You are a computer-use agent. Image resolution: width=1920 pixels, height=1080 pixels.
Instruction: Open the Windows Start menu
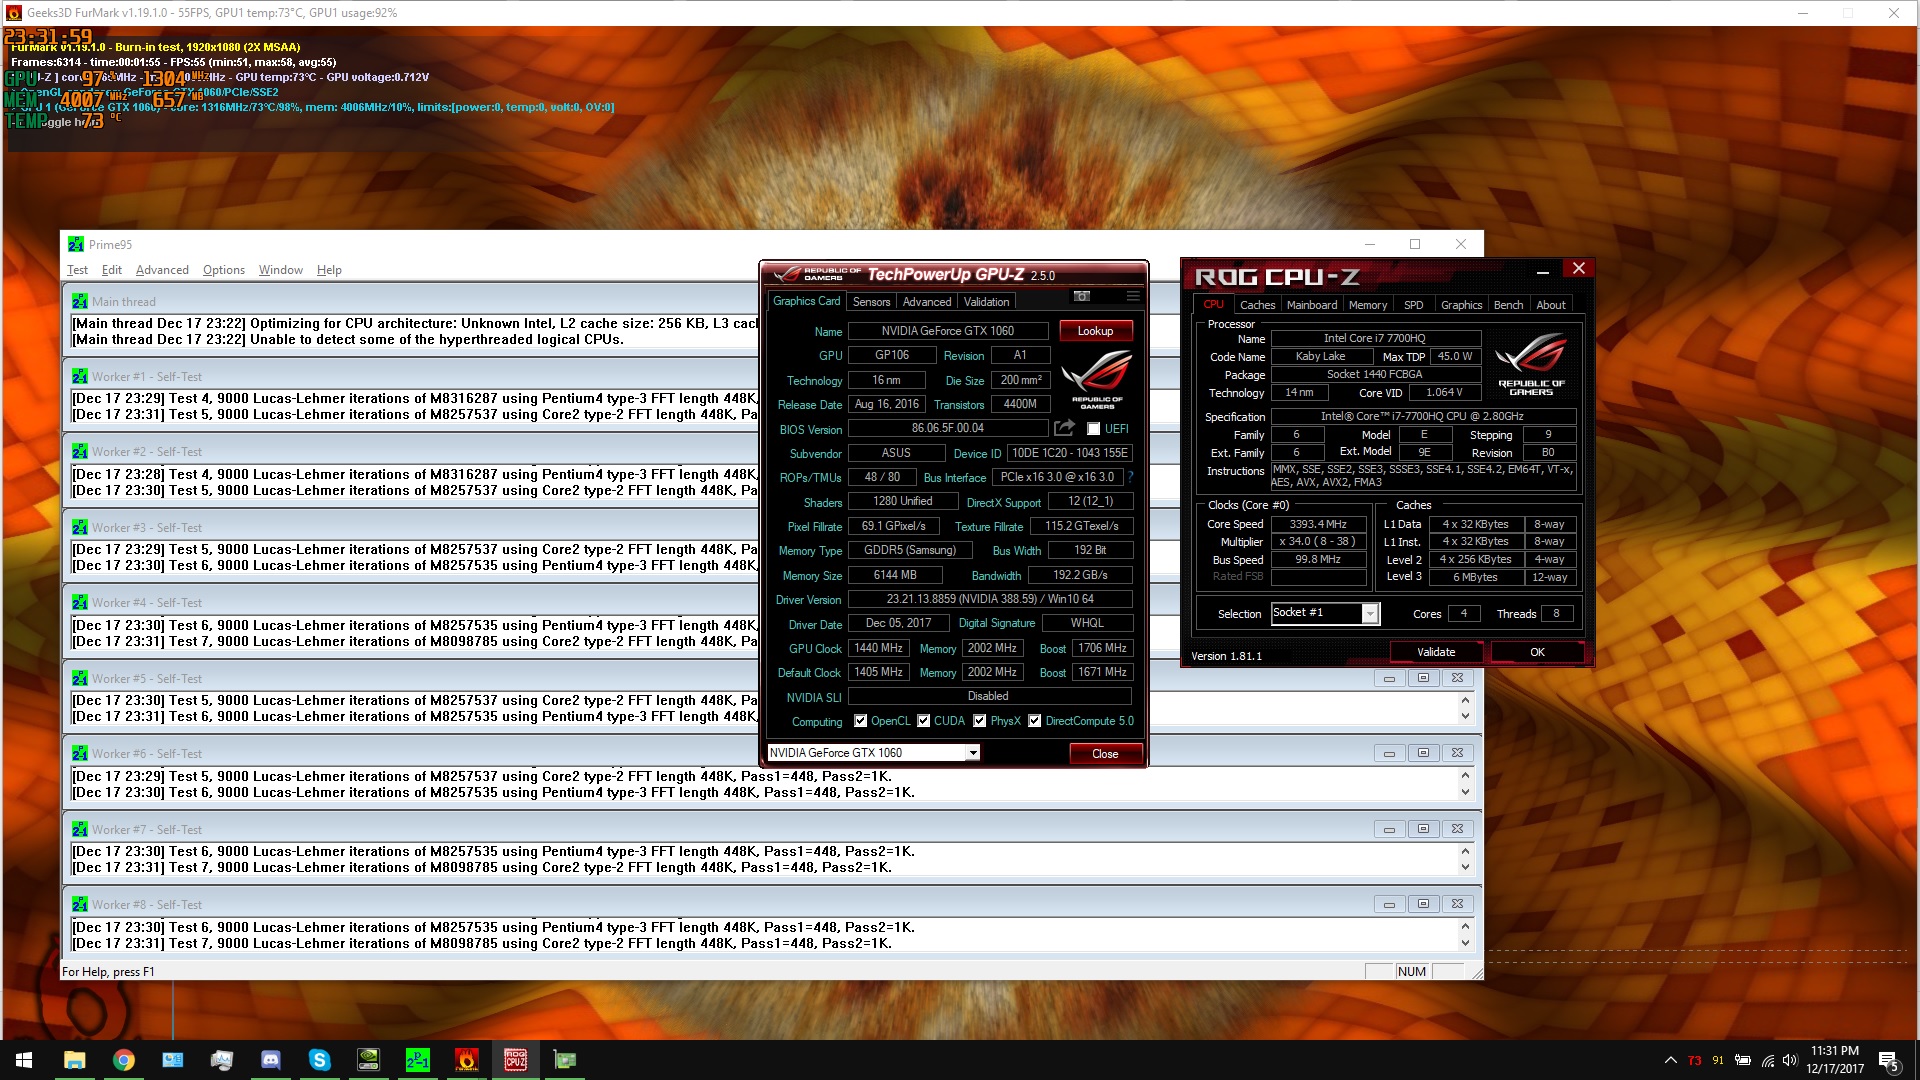coord(24,1060)
